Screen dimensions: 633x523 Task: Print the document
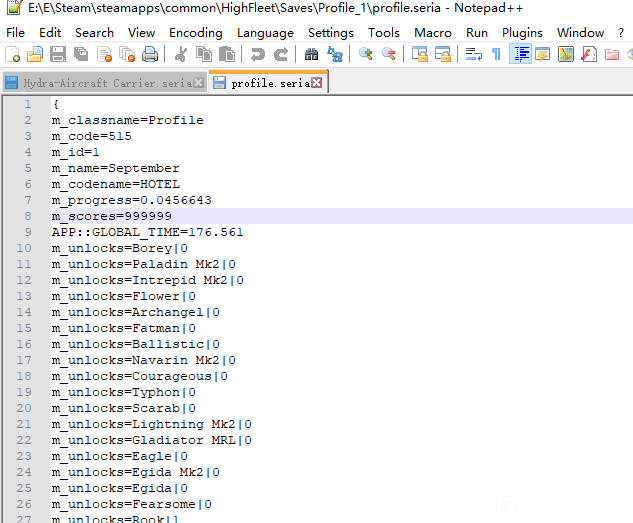tap(150, 54)
